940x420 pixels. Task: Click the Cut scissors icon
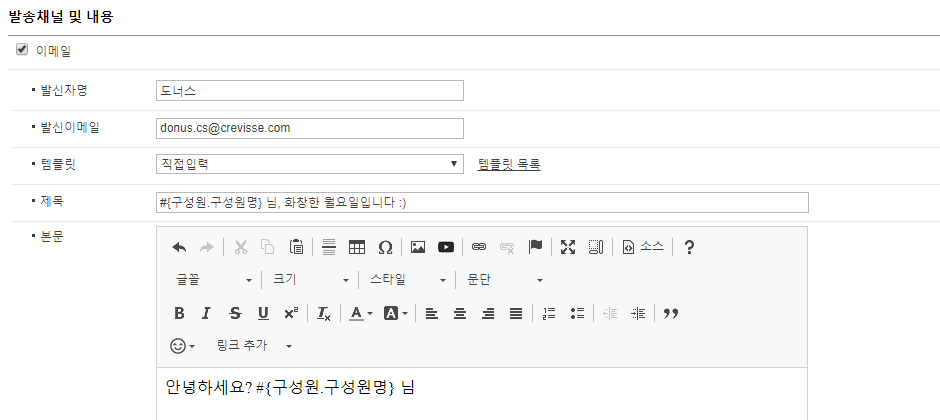click(240, 247)
